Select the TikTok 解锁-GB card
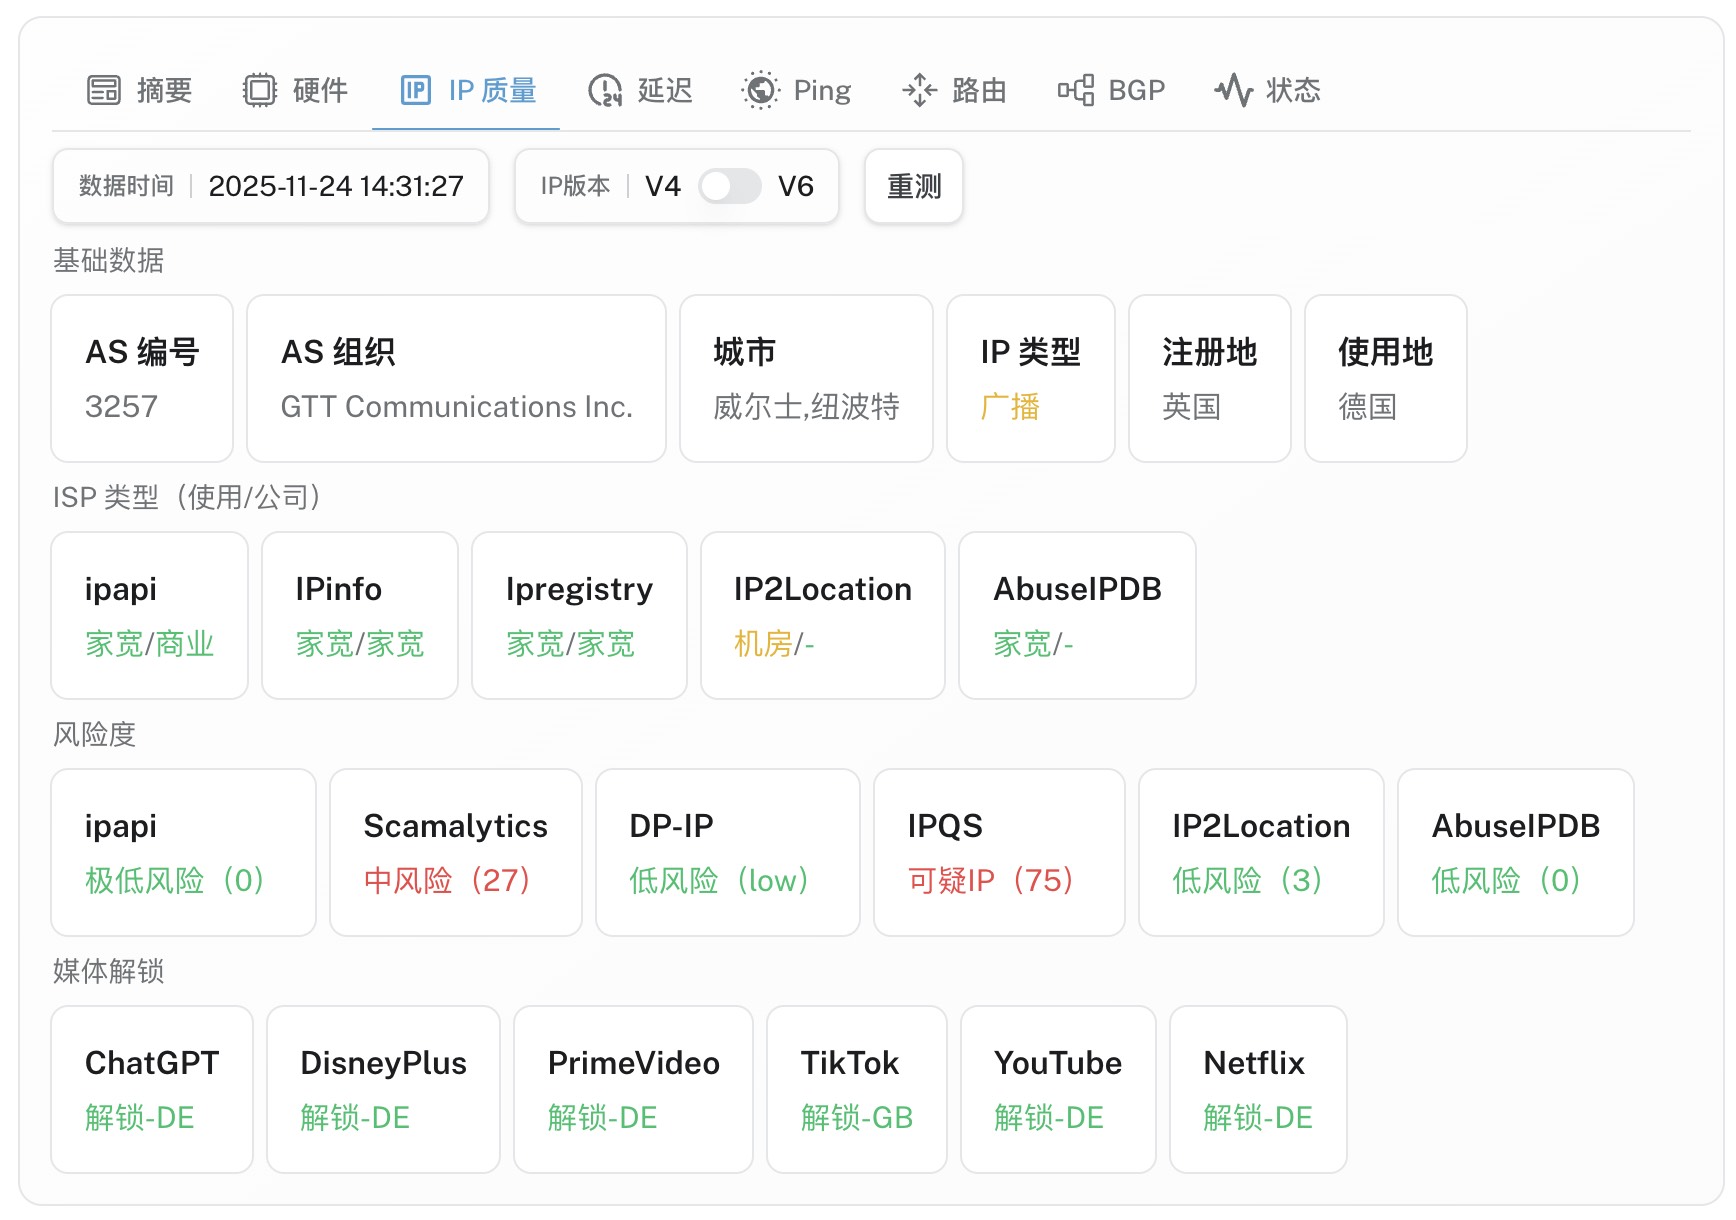Image resolution: width=1736 pixels, height=1220 pixels. (x=856, y=1089)
